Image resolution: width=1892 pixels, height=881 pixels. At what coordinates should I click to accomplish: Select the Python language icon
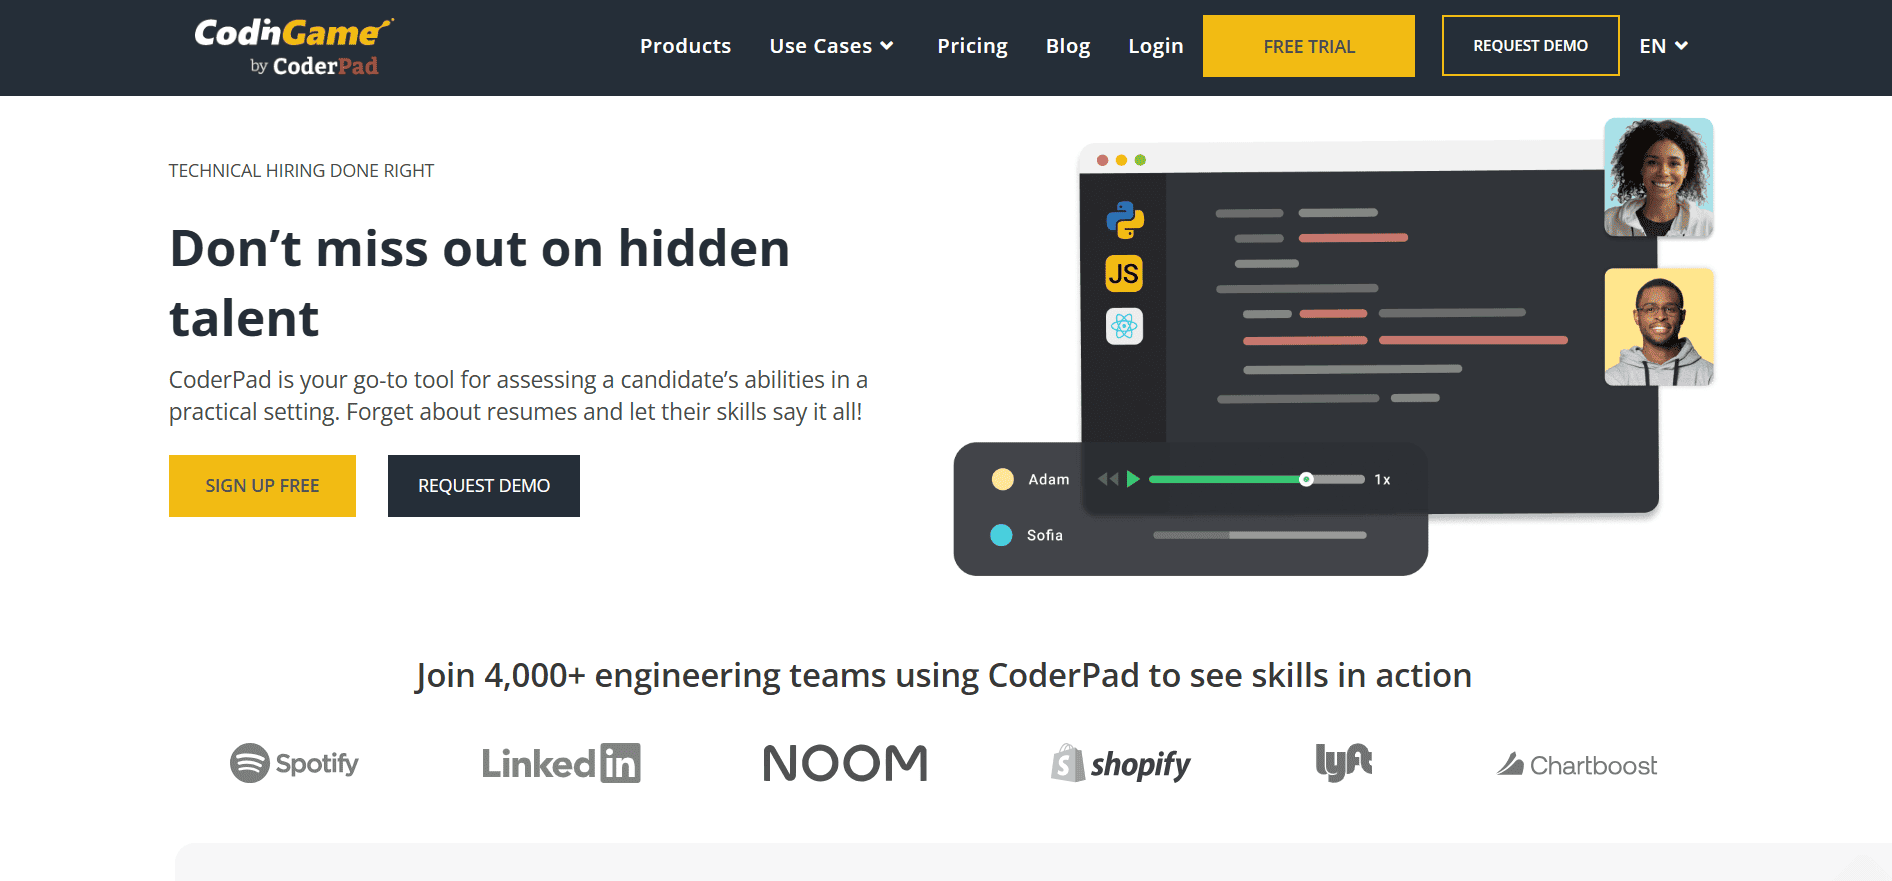point(1125,220)
